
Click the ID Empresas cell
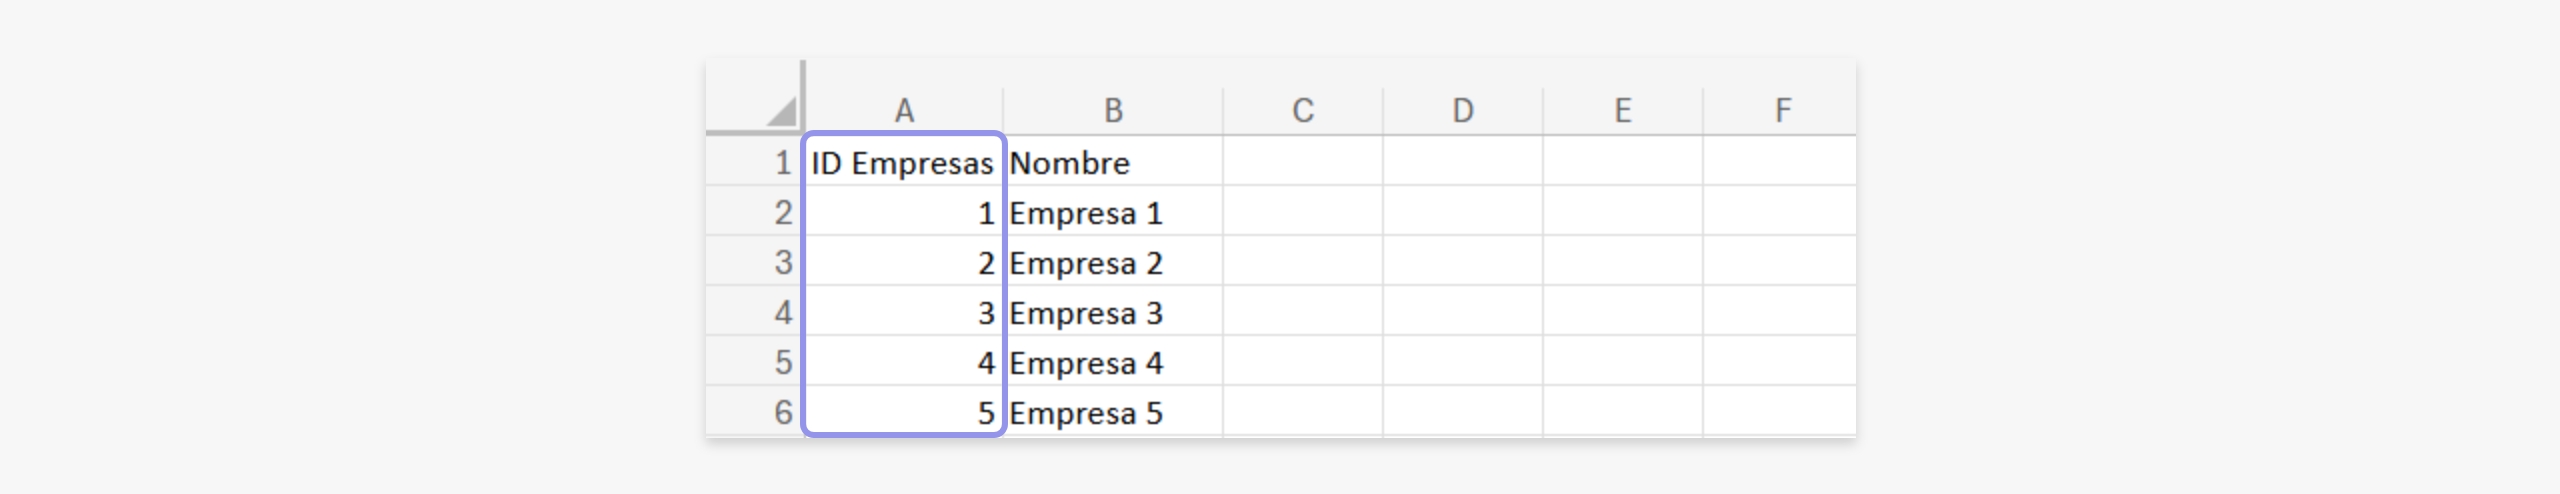click(x=904, y=161)
